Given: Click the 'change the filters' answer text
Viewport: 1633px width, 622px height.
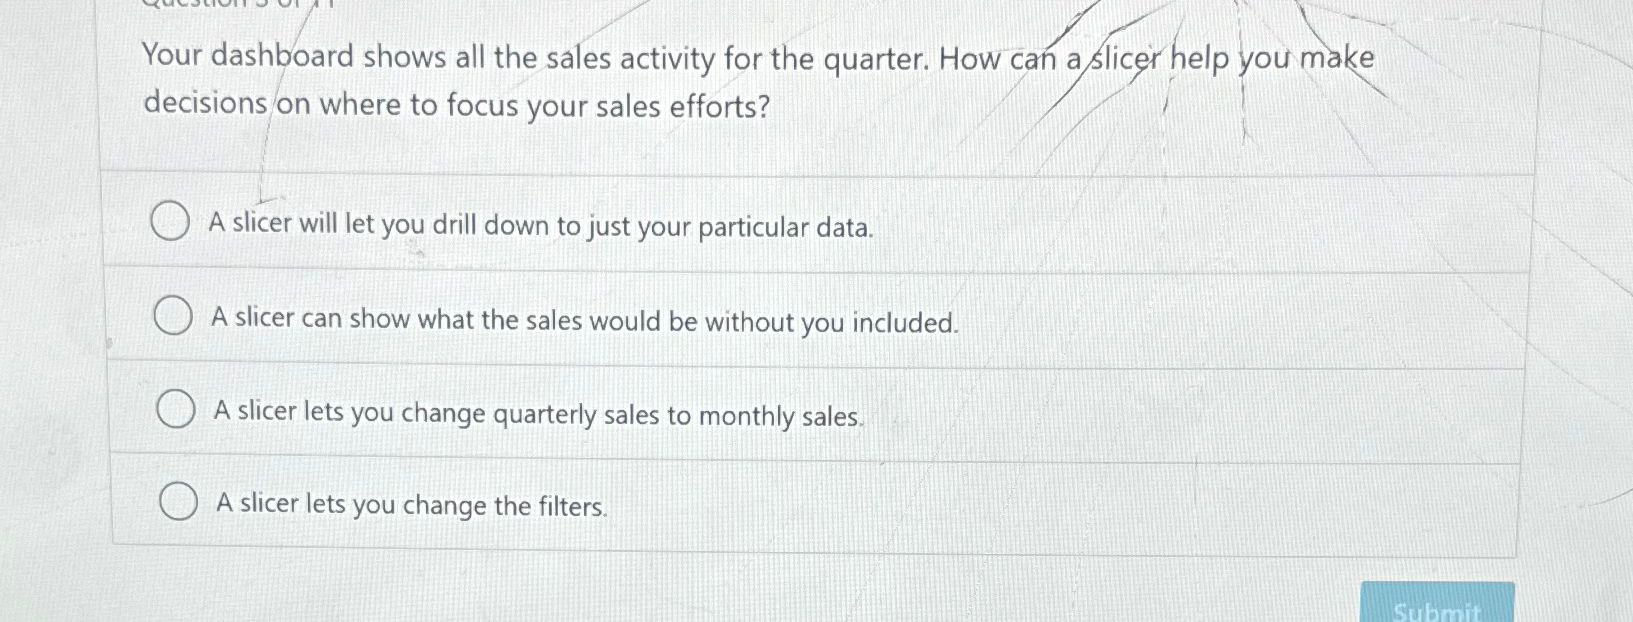Looking at the screenshot, I should click(410, 505).
